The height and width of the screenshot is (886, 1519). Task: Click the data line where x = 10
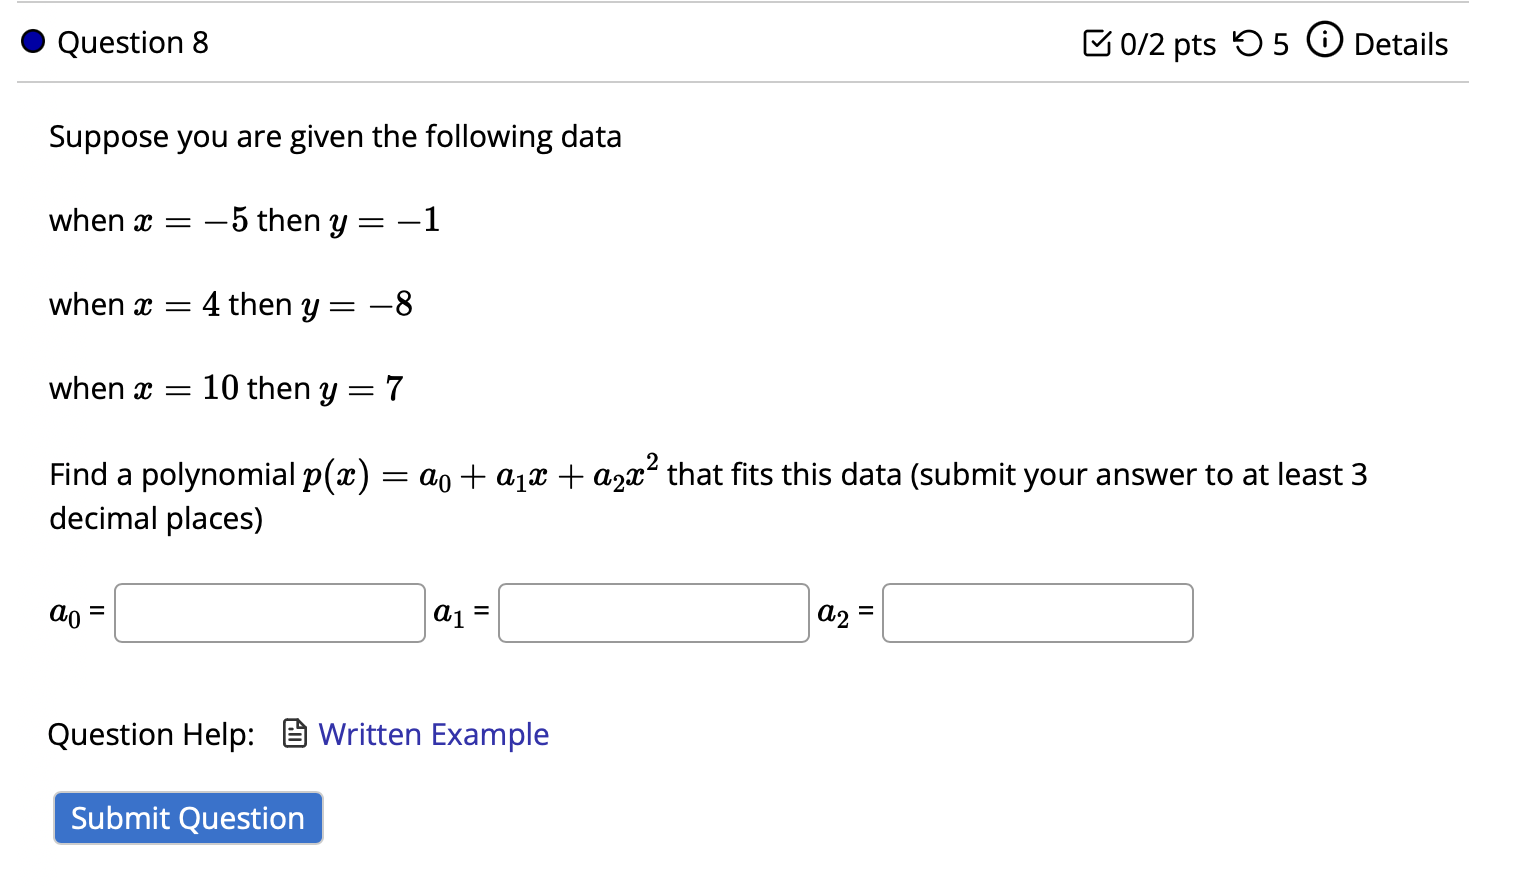(226, 388)
